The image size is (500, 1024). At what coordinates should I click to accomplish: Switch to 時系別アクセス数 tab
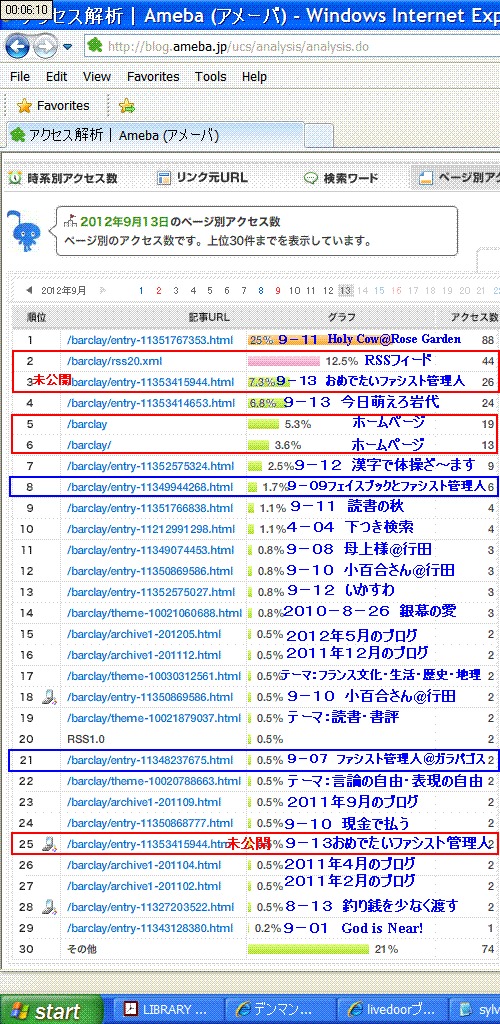(x=63, y=178)
